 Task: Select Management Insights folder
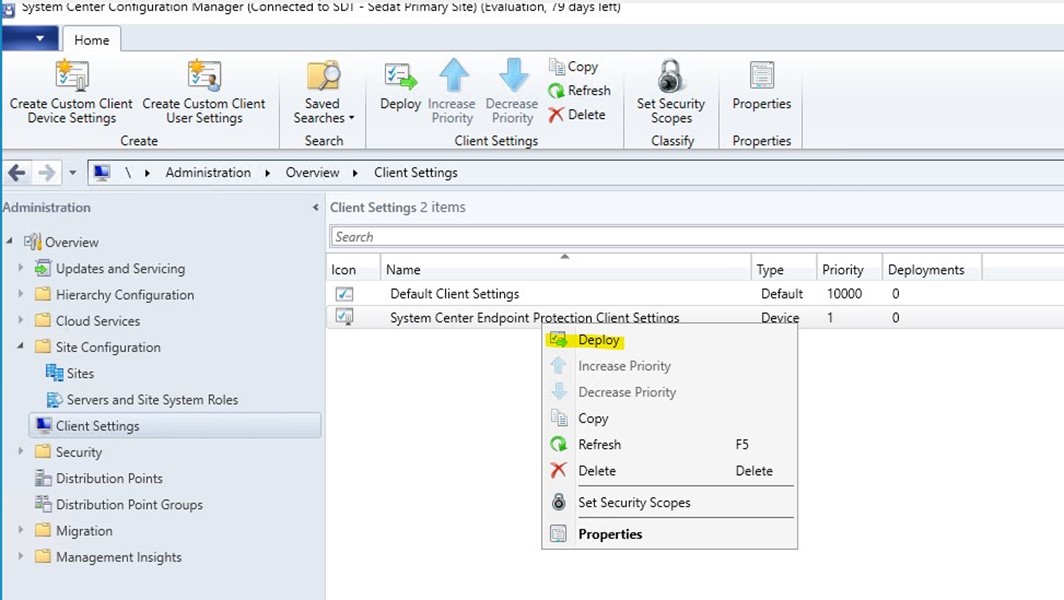point(119,557)
